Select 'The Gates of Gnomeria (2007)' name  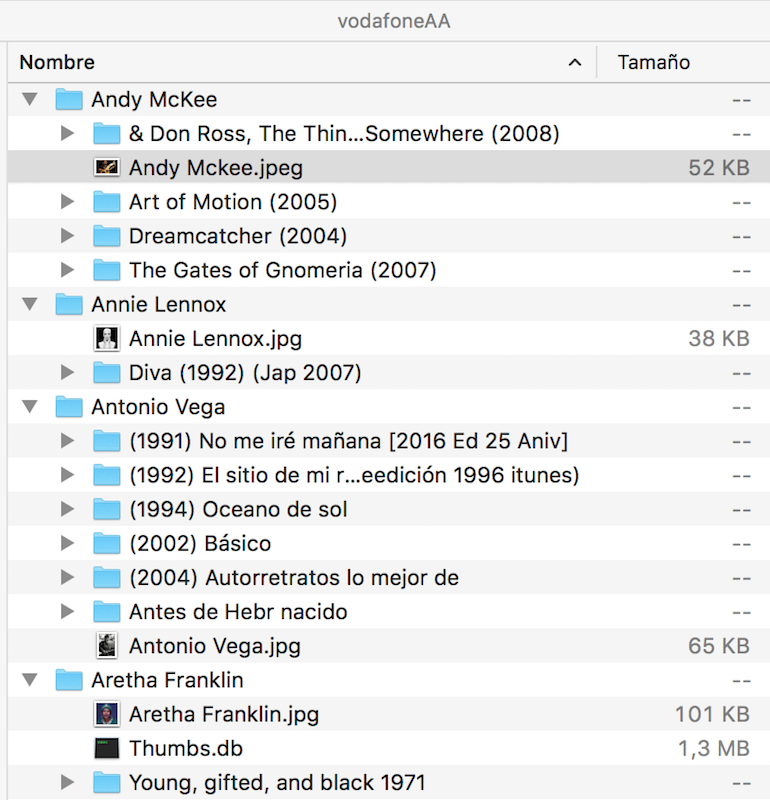(283, 270)
